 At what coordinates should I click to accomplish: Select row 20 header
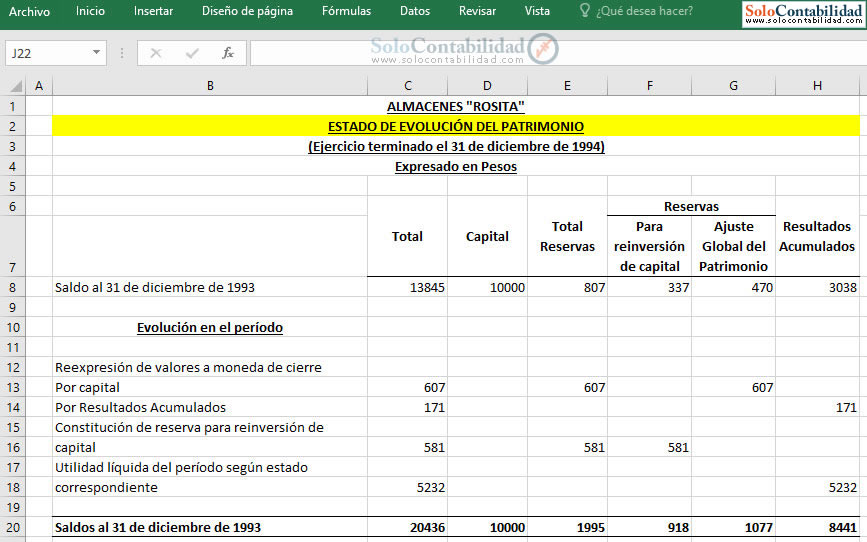pos(13,528)
